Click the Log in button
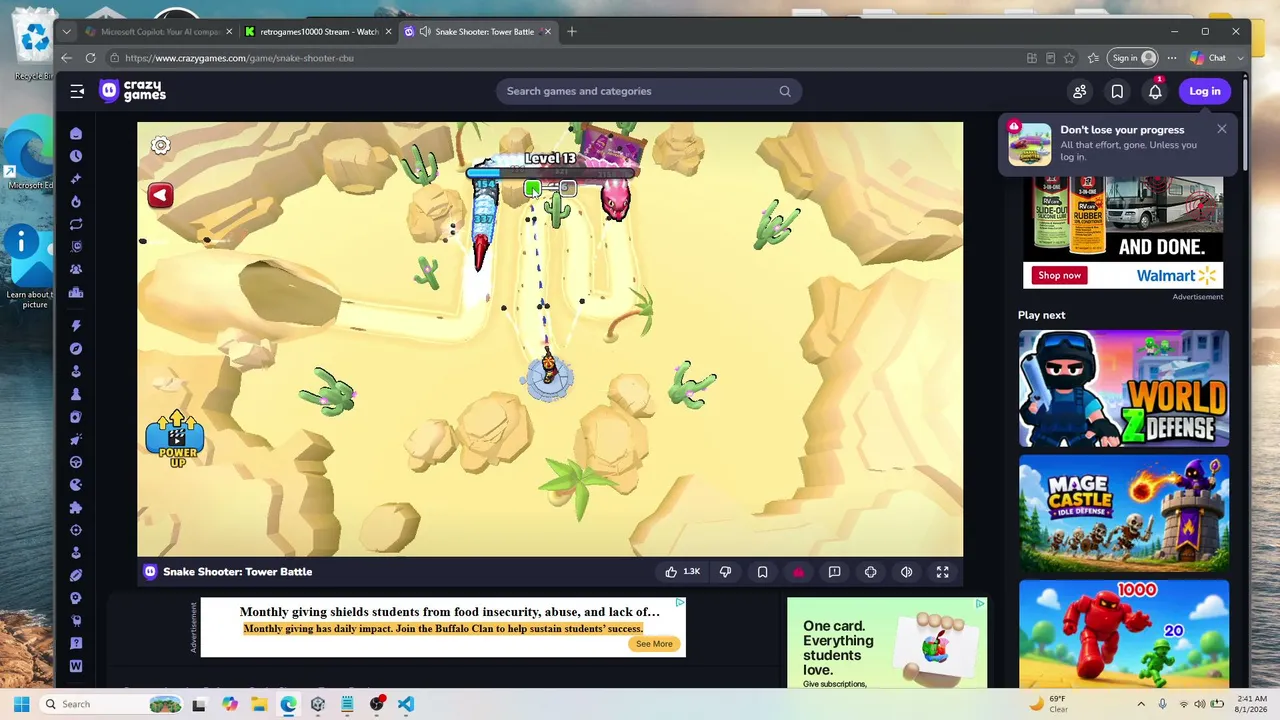The width and height of the screenshot is (1280, 720). (1204, 91)
